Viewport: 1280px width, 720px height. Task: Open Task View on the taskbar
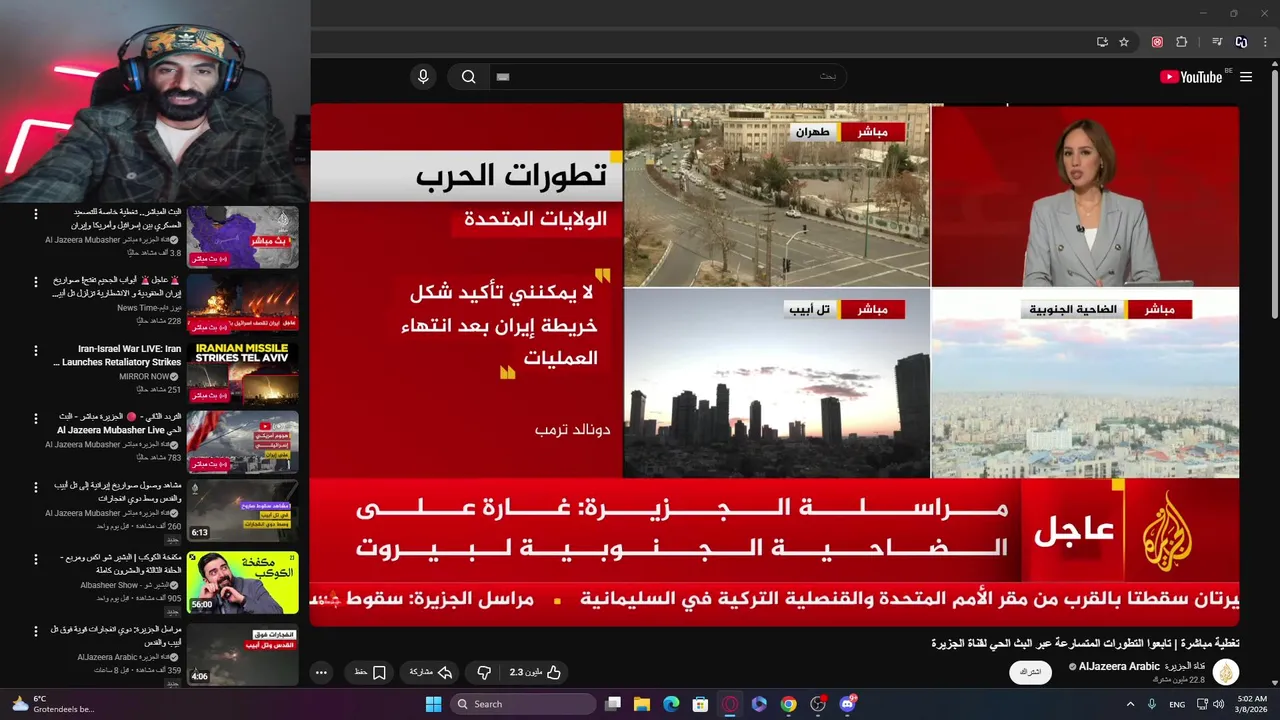pos(613,704)
